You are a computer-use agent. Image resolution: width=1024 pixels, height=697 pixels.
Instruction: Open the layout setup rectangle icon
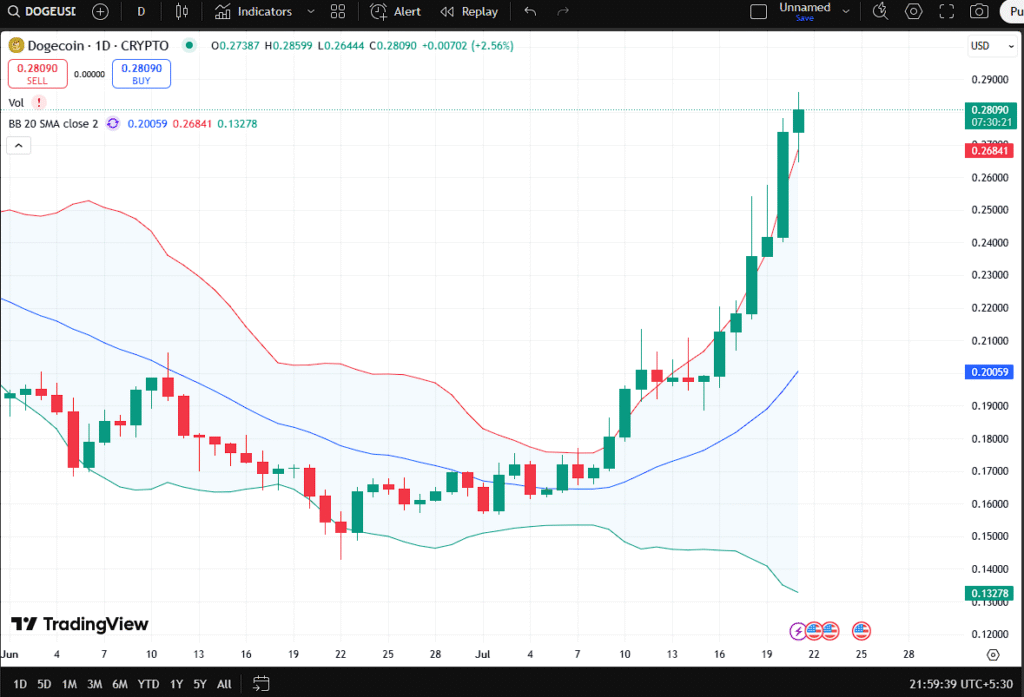tap(758, 12)
